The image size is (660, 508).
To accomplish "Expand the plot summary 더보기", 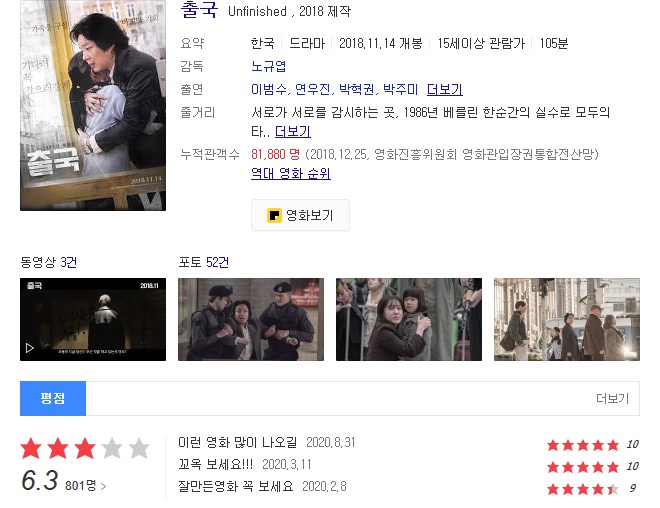I will point(293,132).
